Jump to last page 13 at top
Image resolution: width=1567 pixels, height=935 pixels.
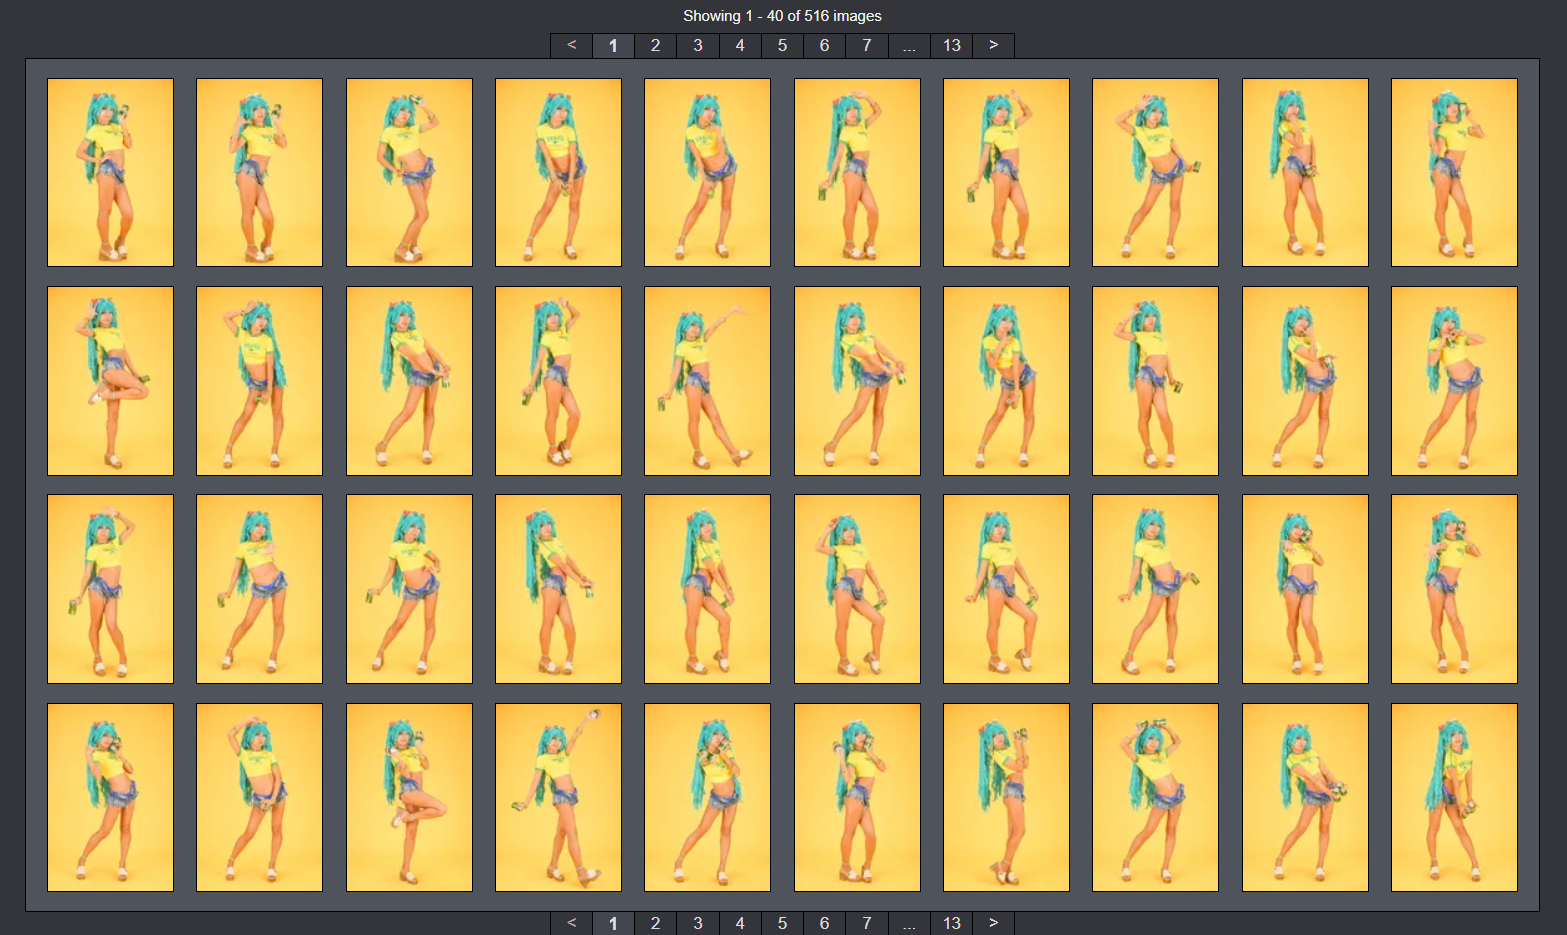(x=951, y=45)
